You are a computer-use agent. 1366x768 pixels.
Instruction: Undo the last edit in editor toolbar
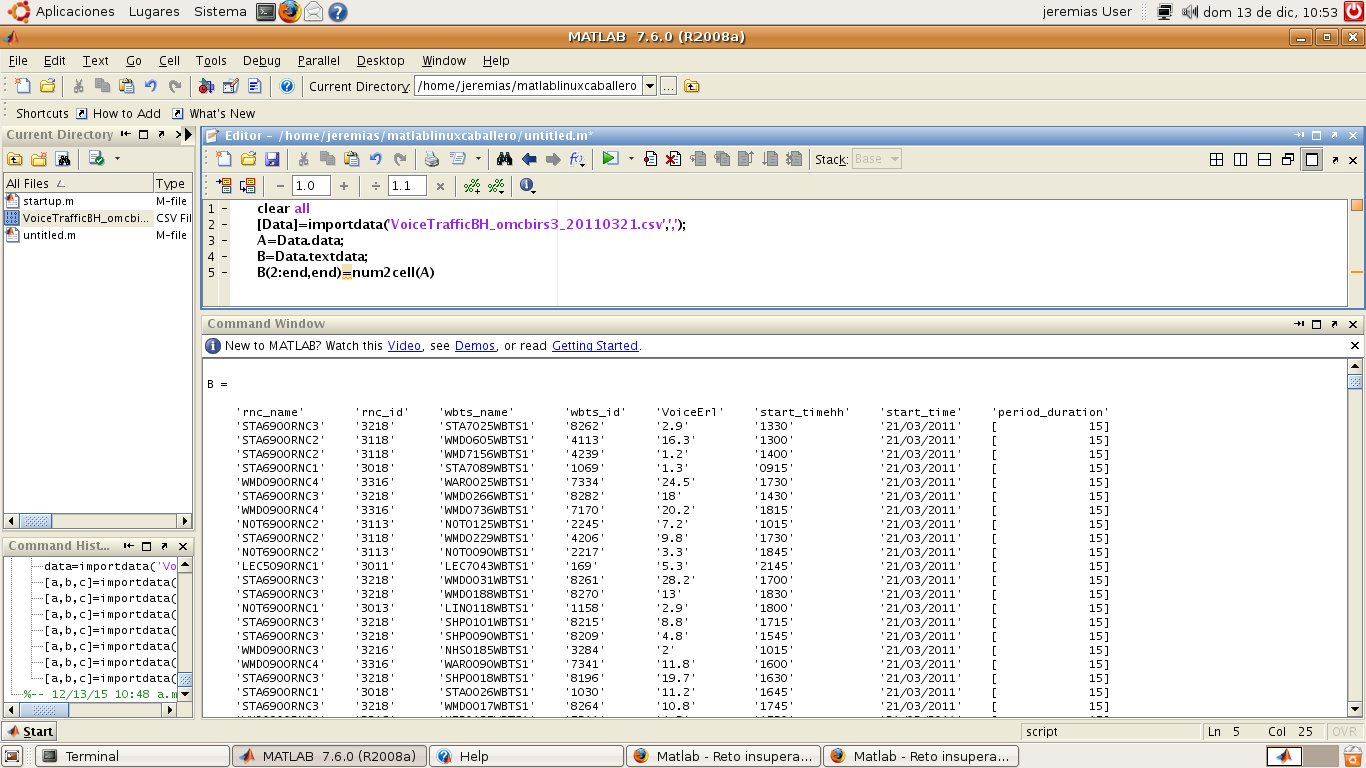375,159
